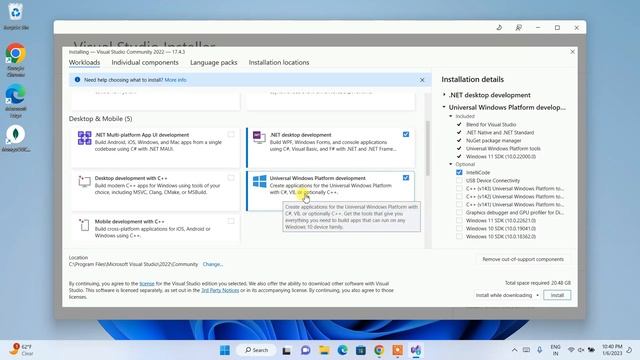Screen dimensions: 640x360
Task: Open 3rd Party Notices link
Action: 220,290
